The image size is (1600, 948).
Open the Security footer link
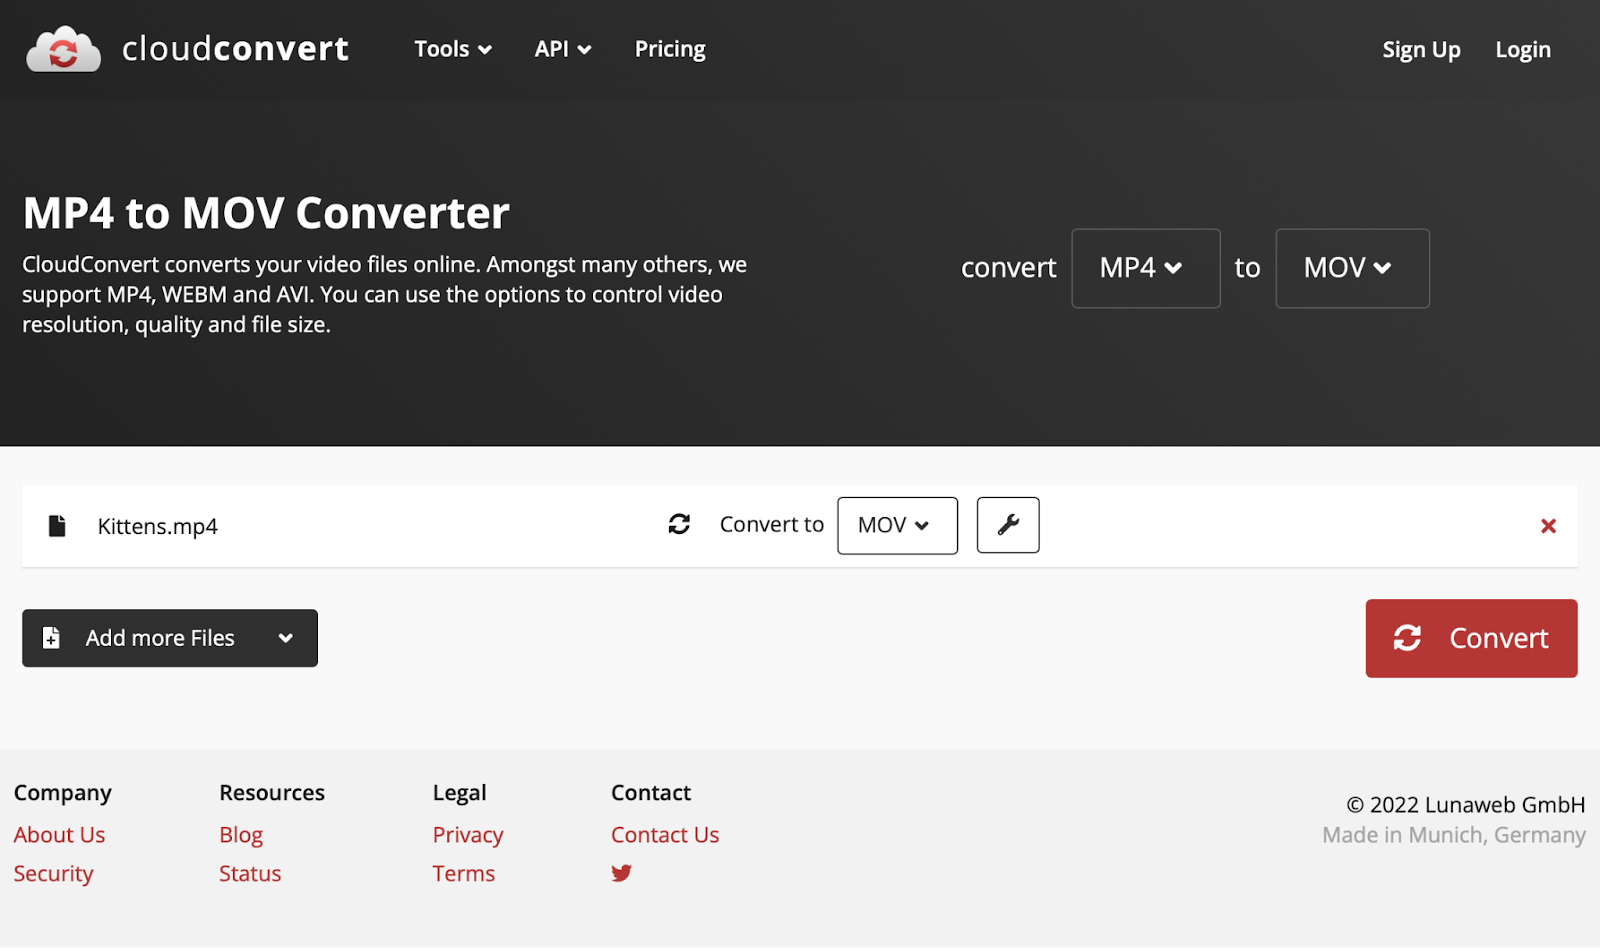coord(53,874)
